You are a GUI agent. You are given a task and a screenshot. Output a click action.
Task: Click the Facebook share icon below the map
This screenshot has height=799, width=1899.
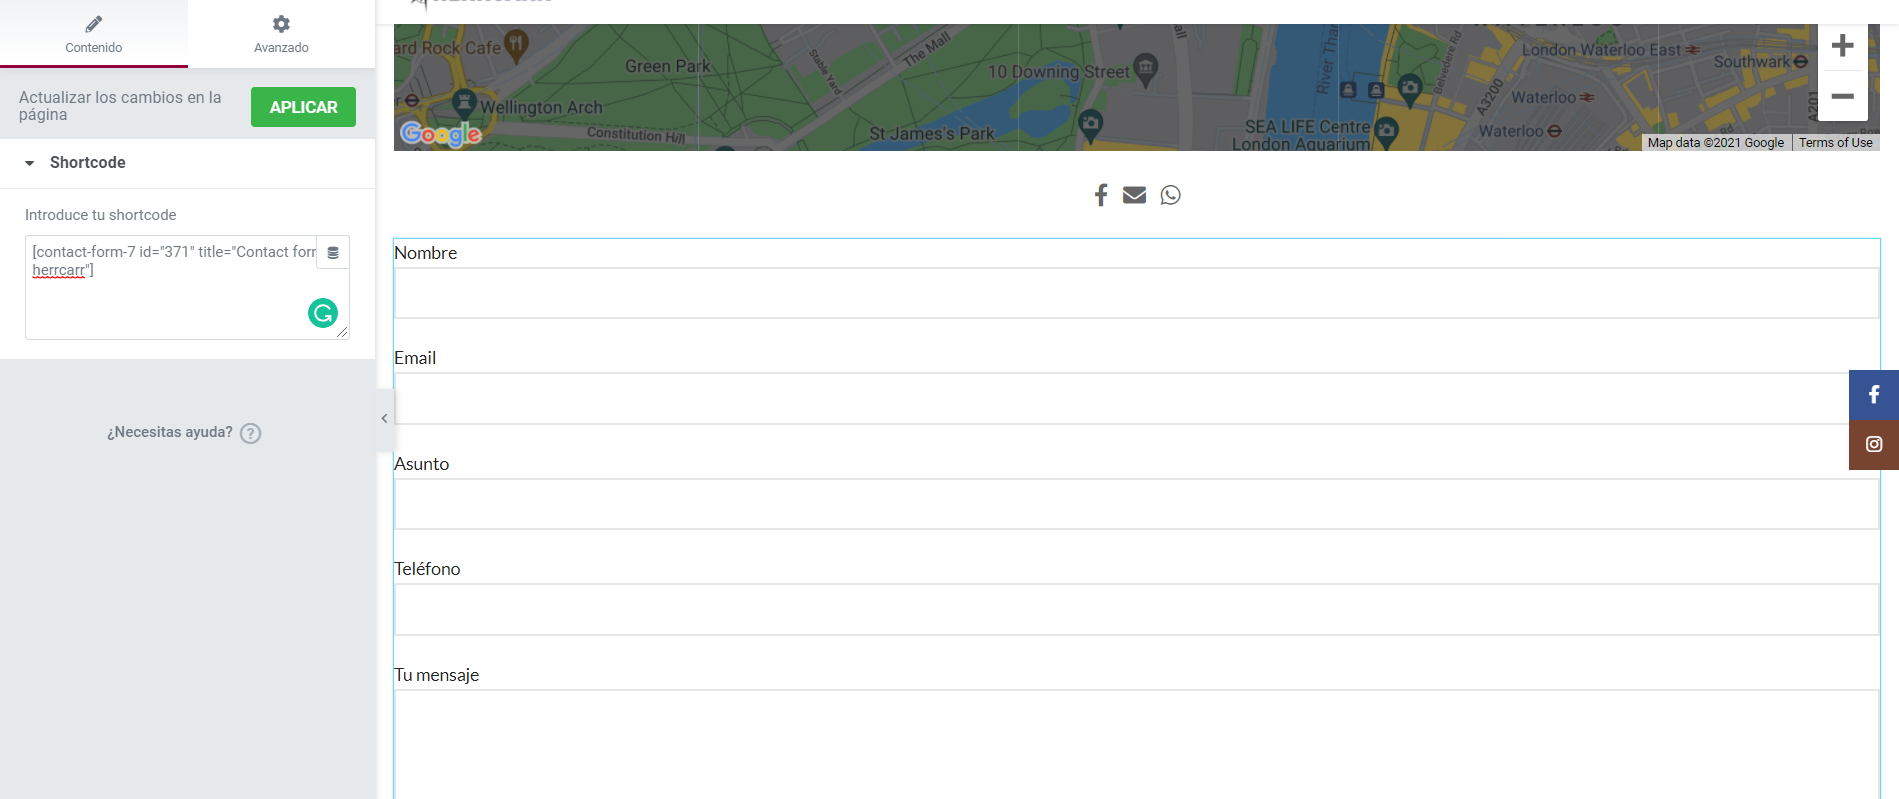pyautogui.click(x=1100, y=195)
